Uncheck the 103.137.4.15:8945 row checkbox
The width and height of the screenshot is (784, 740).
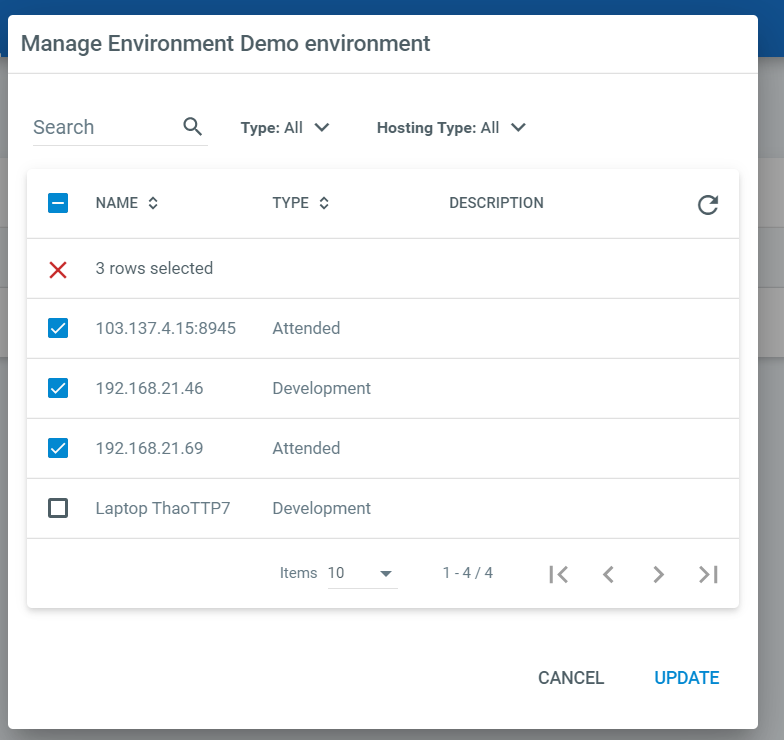click(58, 328)
